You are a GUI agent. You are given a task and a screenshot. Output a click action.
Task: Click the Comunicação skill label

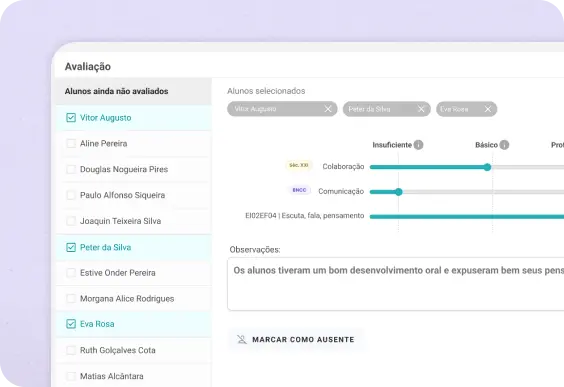(341, 191)
